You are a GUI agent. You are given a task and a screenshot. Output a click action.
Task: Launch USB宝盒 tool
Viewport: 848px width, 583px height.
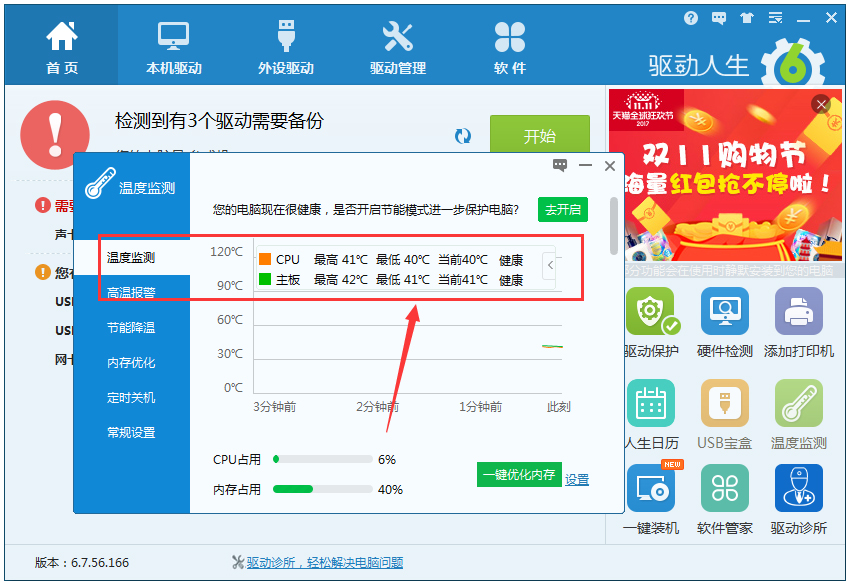click(x=725, y=415)
